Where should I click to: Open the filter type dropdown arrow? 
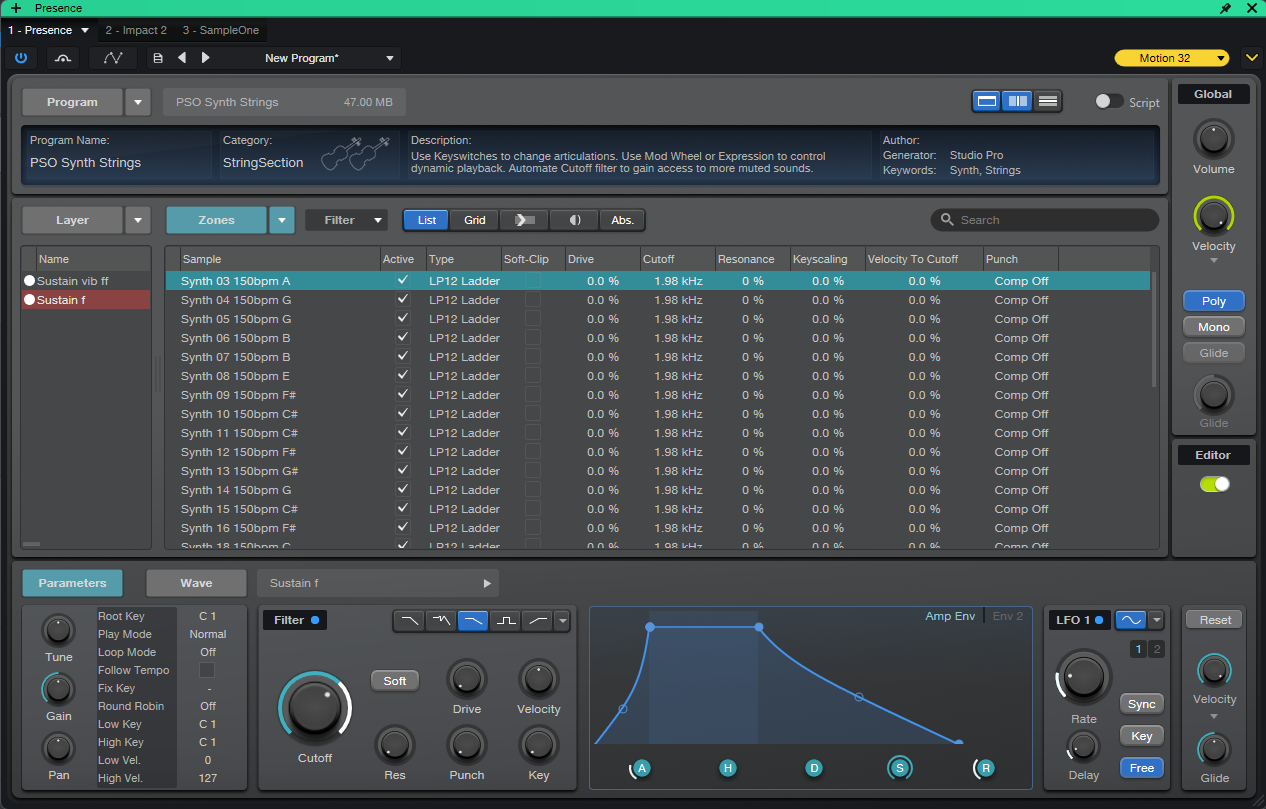[562, 621]
